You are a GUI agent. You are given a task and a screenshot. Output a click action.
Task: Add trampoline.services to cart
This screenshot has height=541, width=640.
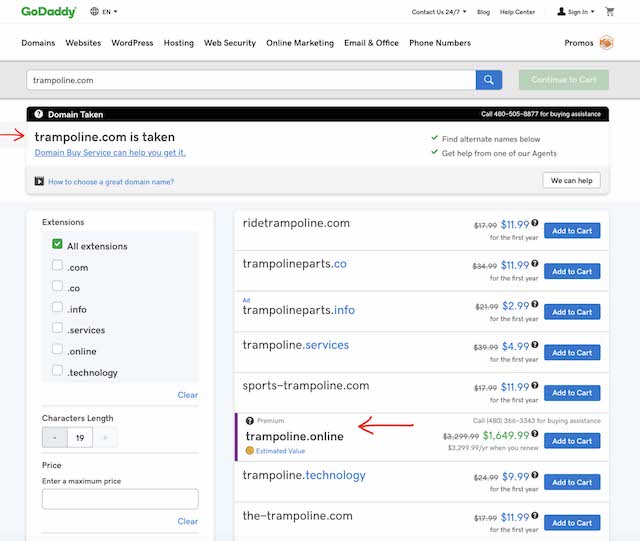click(x=572, y=353)
